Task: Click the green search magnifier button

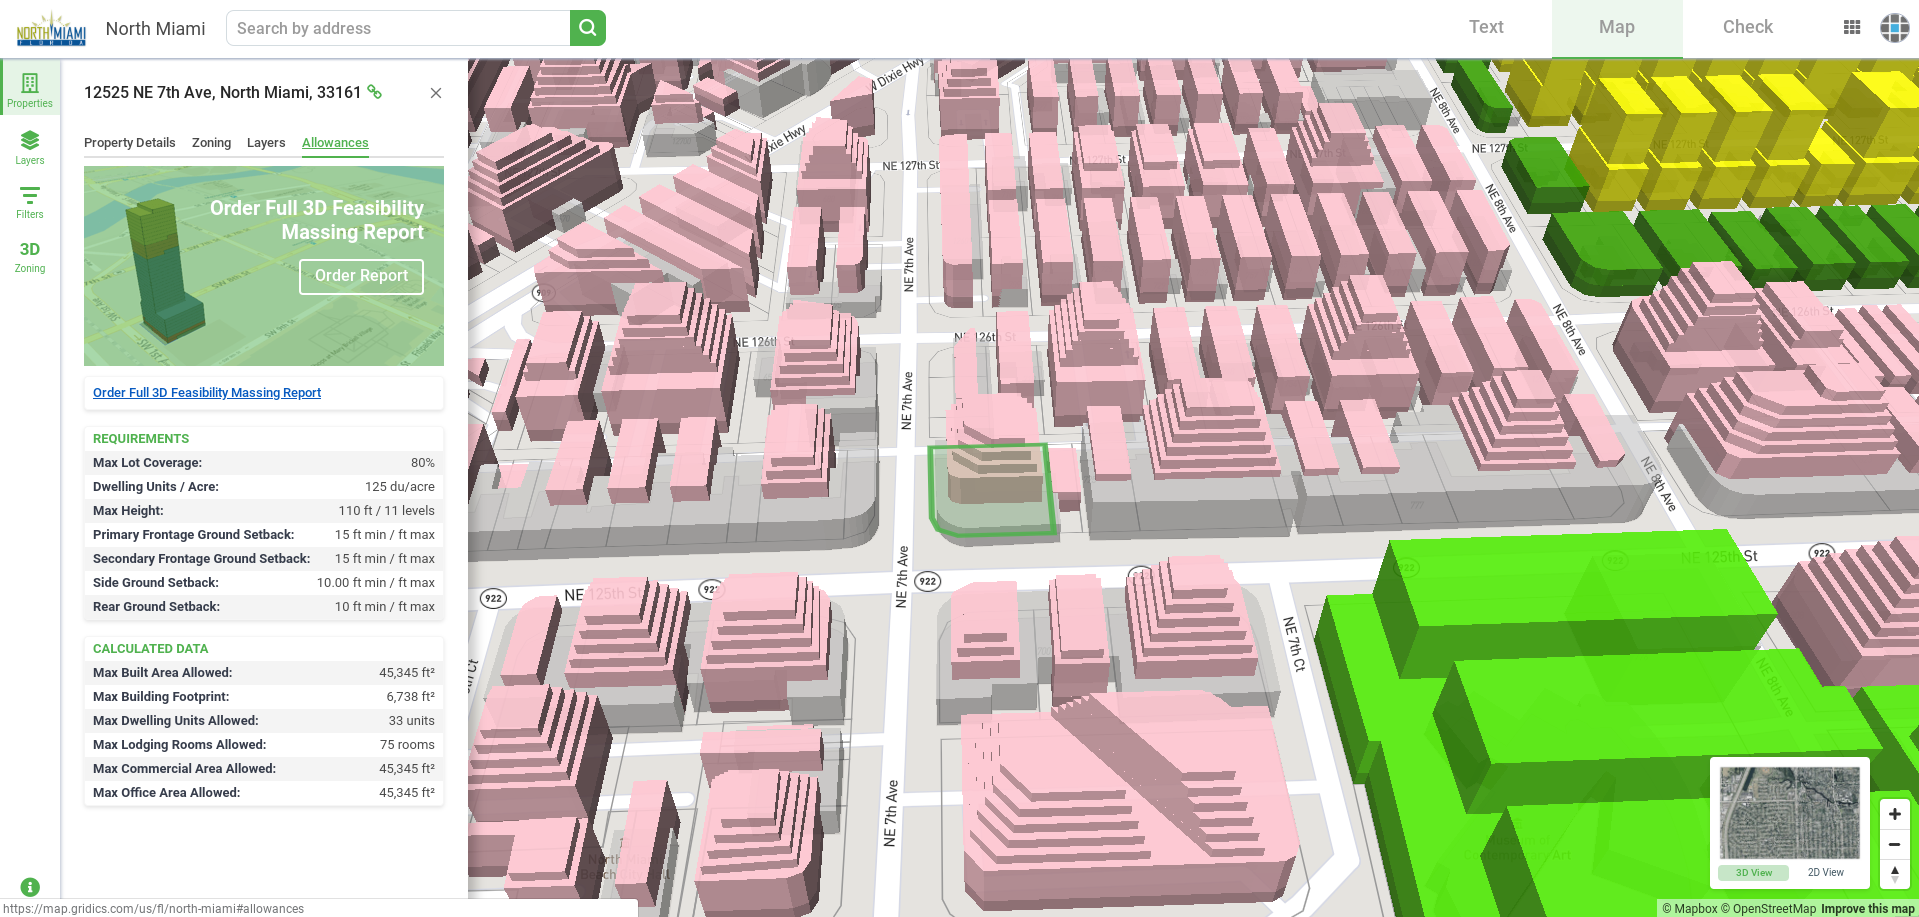Action: pyautogui.click(x=588, y=28)
